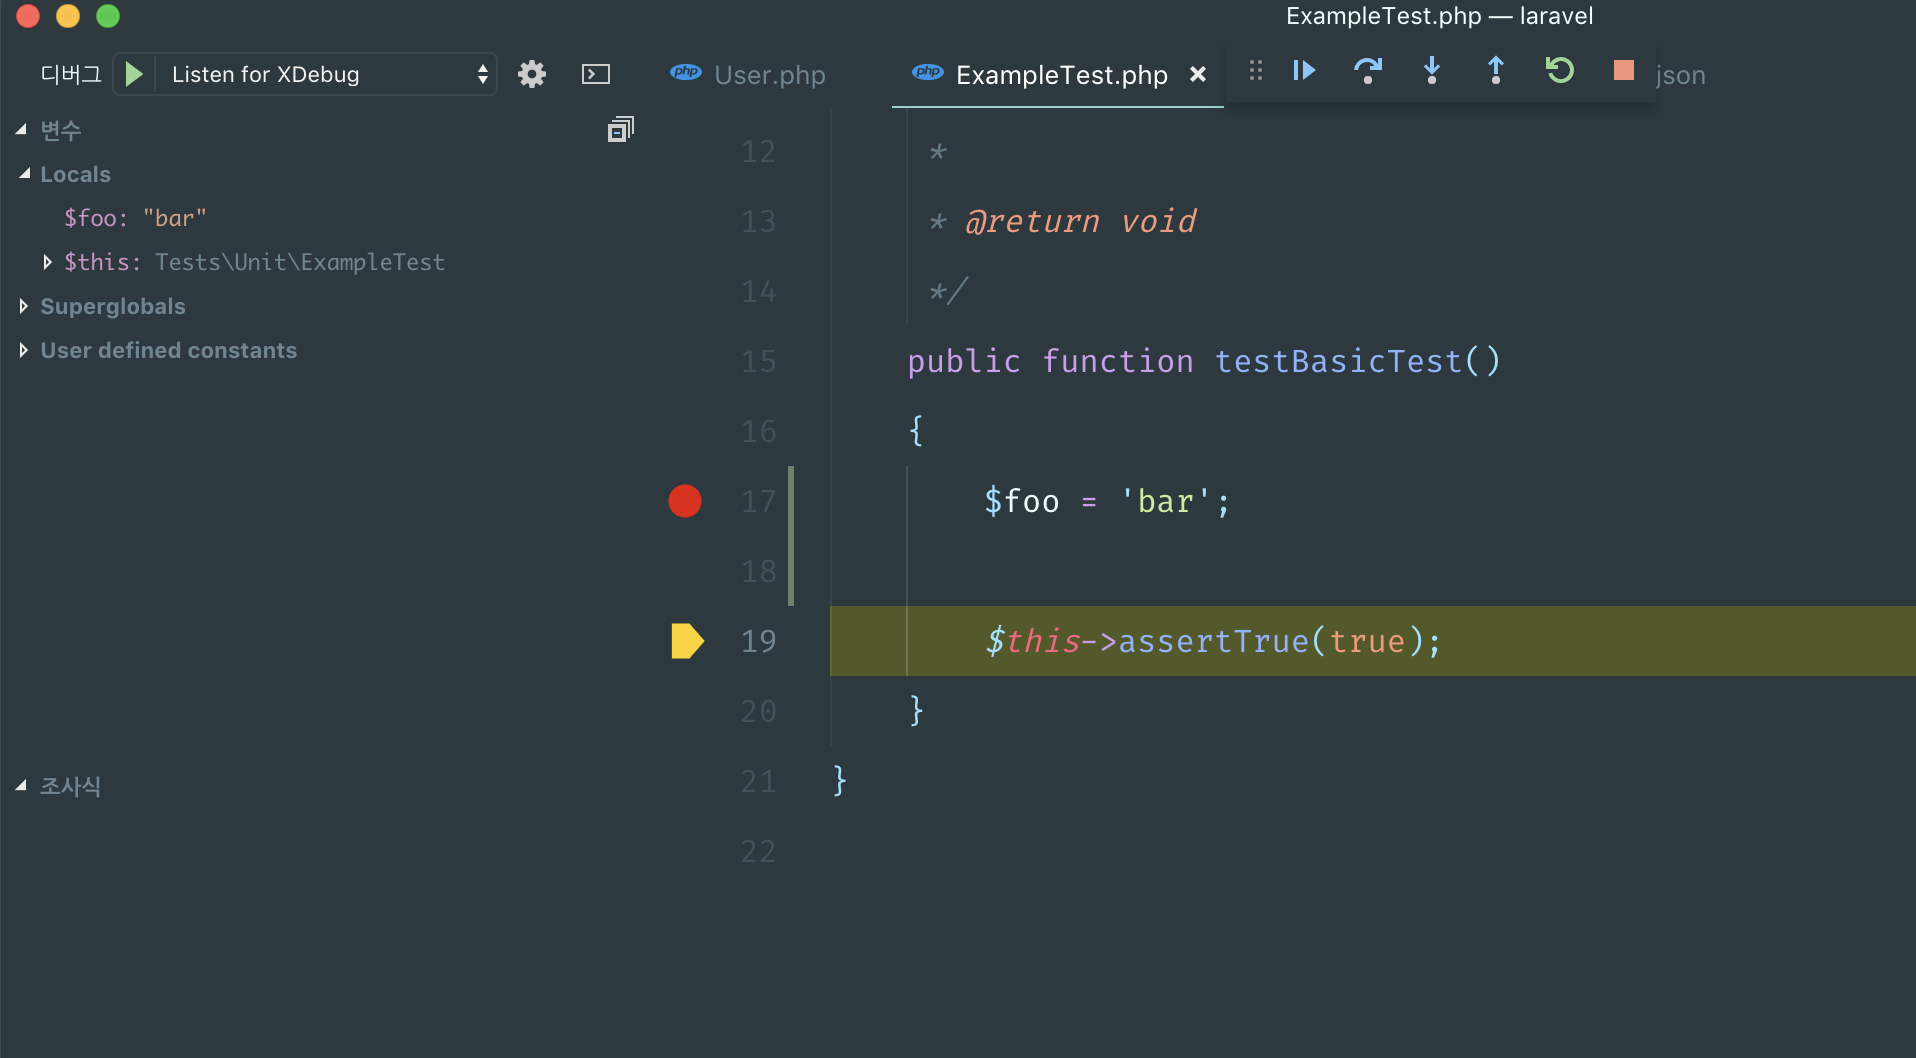Collapse all variables with the collapse icon

(x=620, y=130)
